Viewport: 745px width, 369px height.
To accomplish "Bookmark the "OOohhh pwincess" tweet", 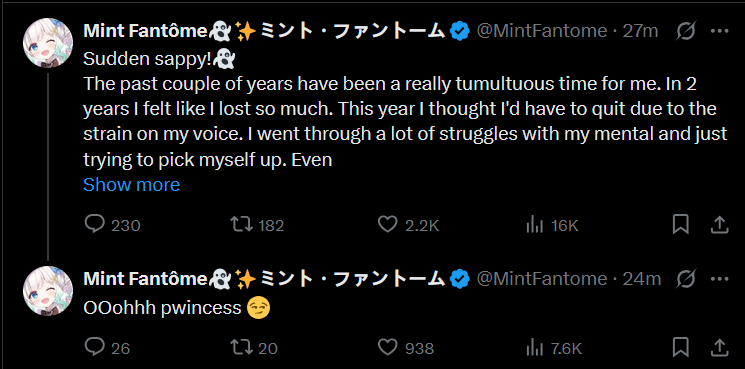I will 680,348.
